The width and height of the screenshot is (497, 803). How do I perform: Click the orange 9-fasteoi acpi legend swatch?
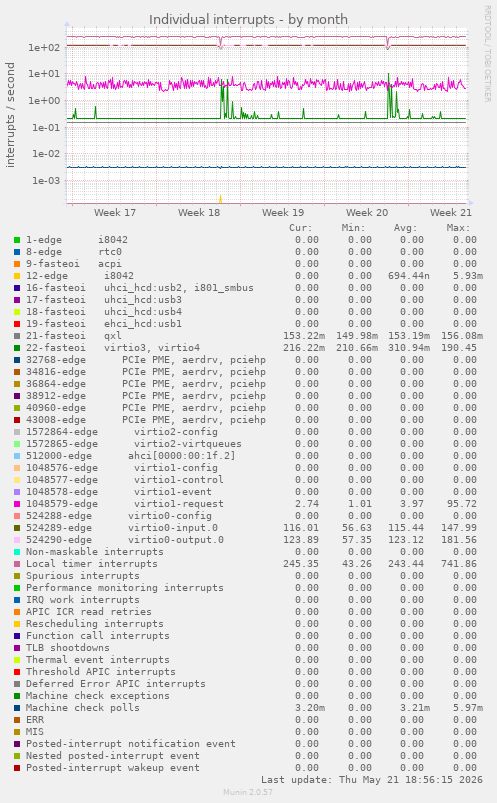pos(17,264)
